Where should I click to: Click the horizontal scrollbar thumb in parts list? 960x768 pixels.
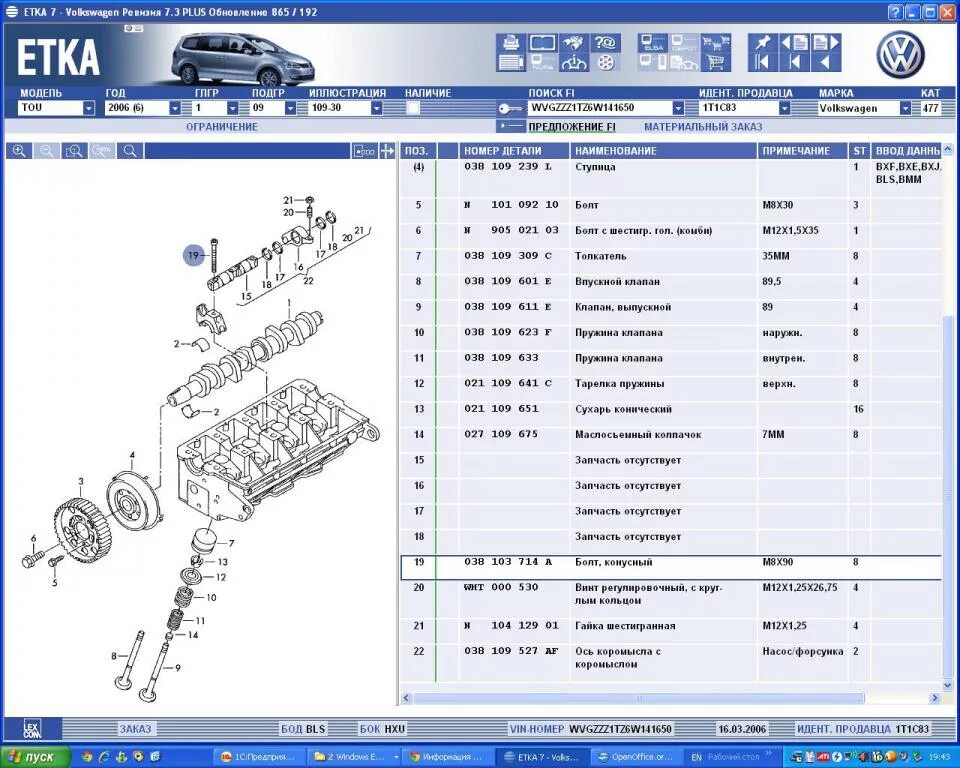pyautogui.click(x=639, y=698)
